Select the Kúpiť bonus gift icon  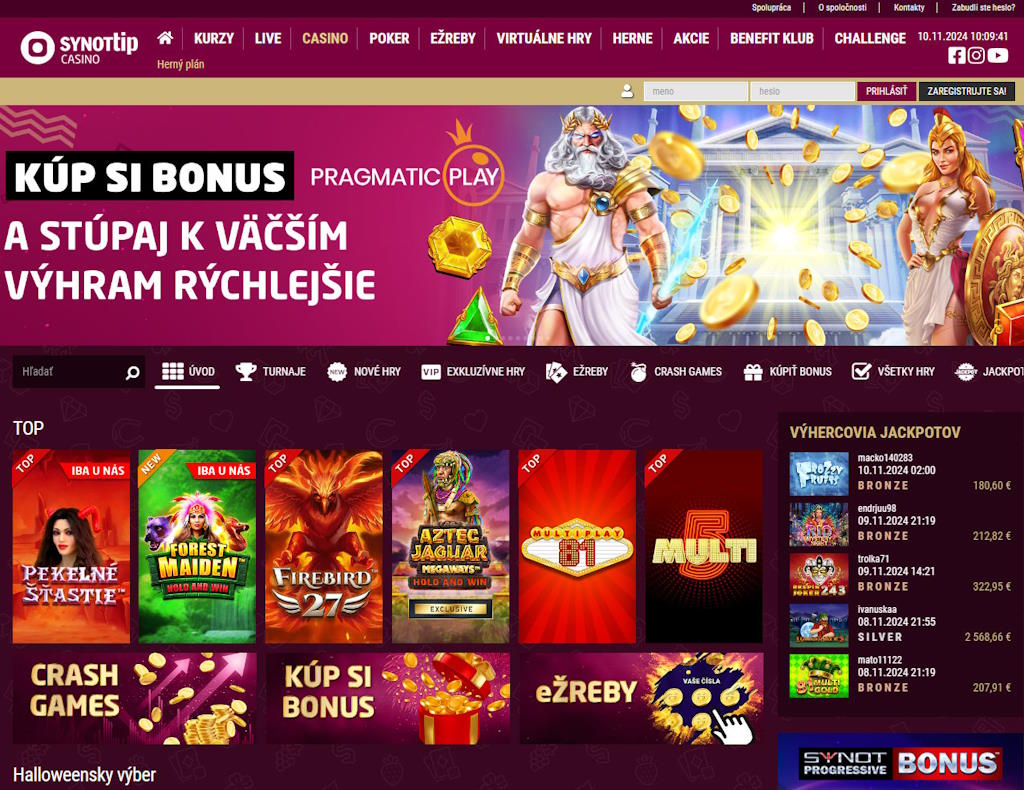click(x=753, y=372)
